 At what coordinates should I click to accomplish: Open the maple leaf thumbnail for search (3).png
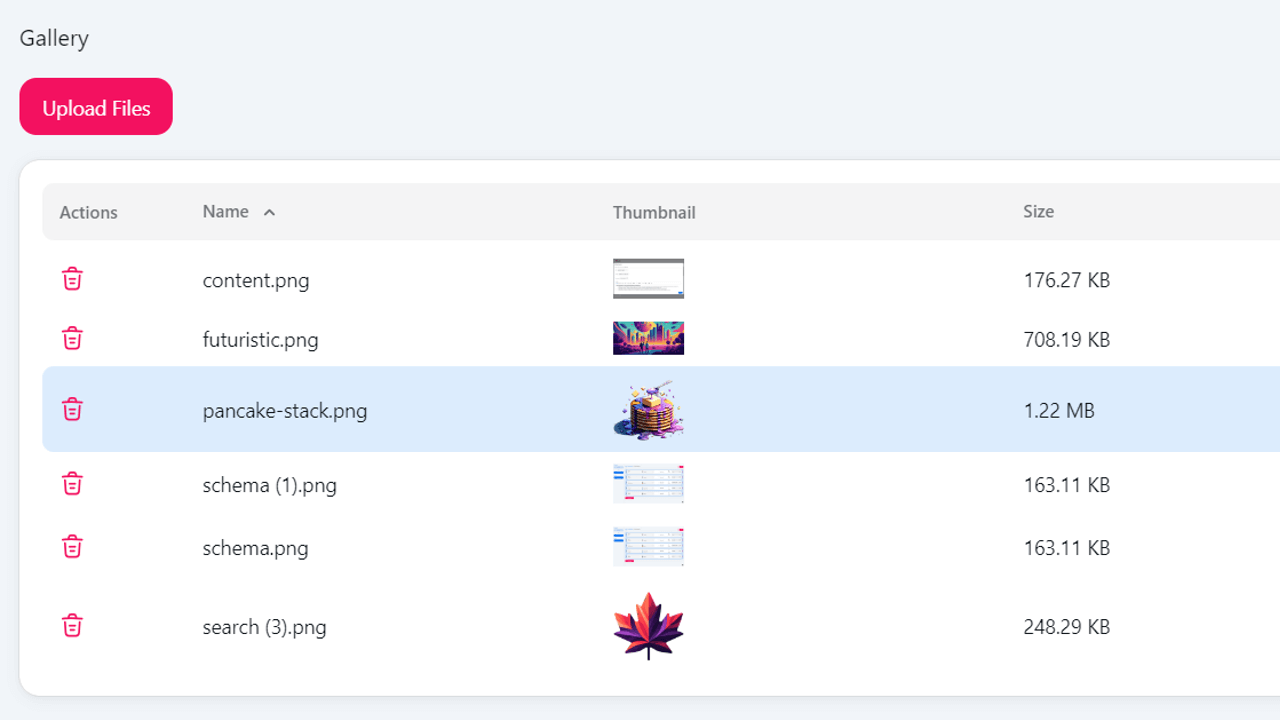coord(648,625)
